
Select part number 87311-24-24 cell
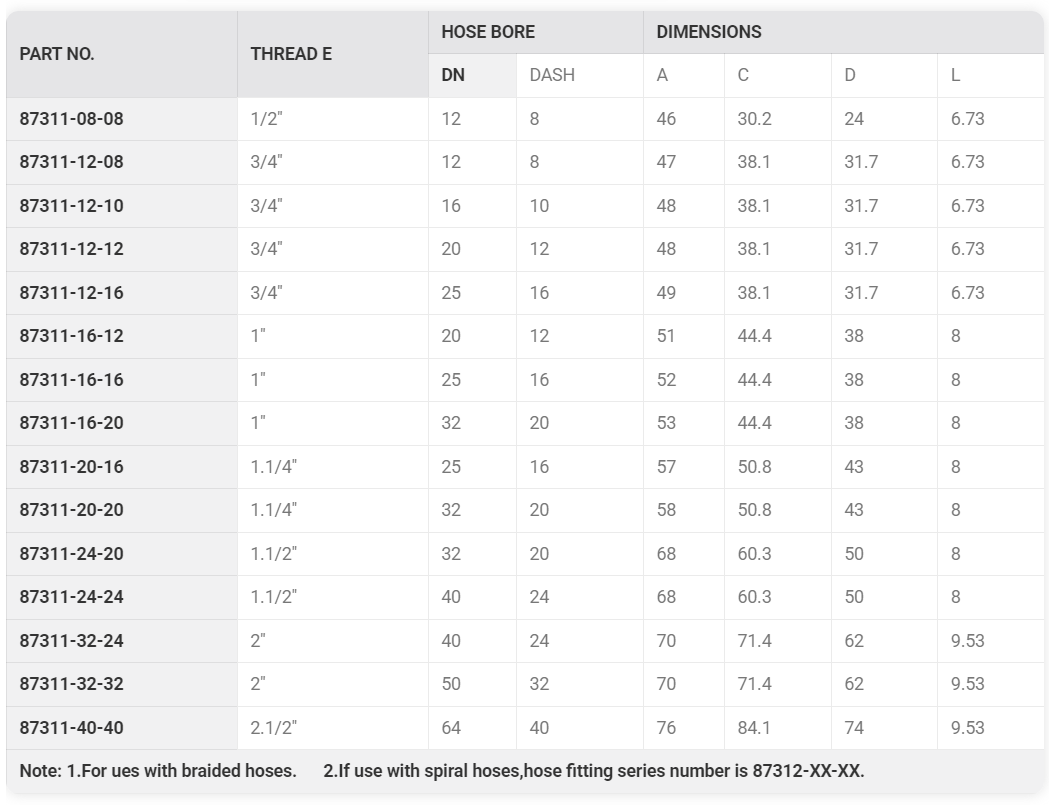click(122, 597)
